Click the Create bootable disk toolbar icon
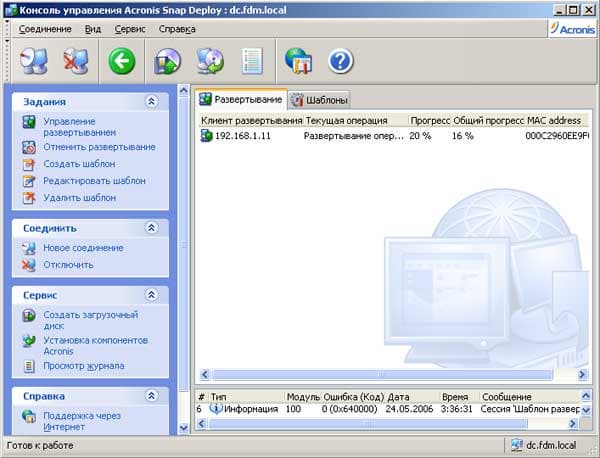 167,61
